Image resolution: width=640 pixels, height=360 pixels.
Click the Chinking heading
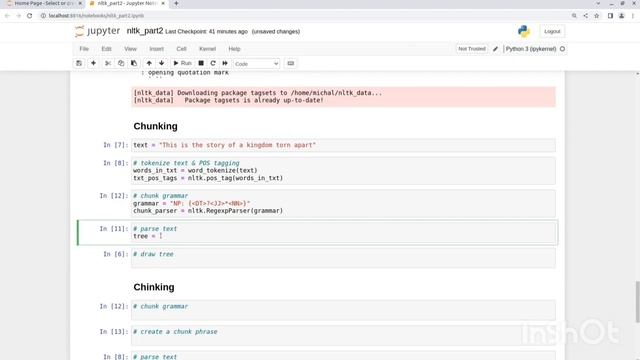point(154,287)
